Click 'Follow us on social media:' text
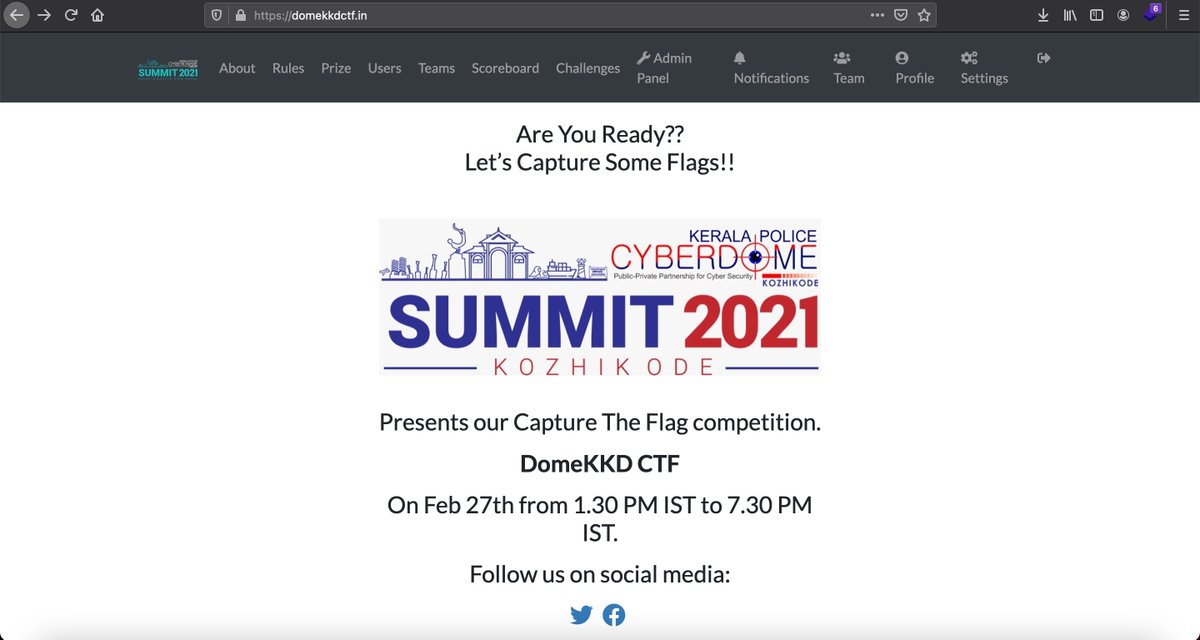Viewport: 1200px width, 640px height. [600, 575]
